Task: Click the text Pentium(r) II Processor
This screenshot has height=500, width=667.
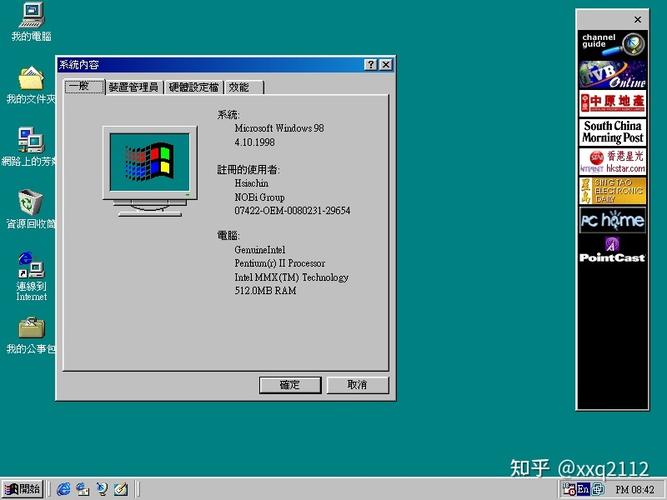Action: click(x=280, y=263)
